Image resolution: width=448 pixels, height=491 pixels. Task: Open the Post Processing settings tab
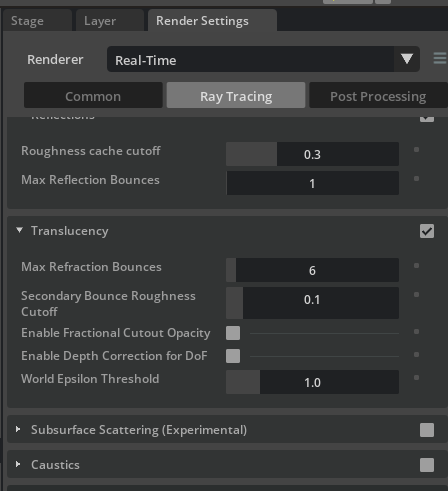pyautogui.click(x=378, y=96)
